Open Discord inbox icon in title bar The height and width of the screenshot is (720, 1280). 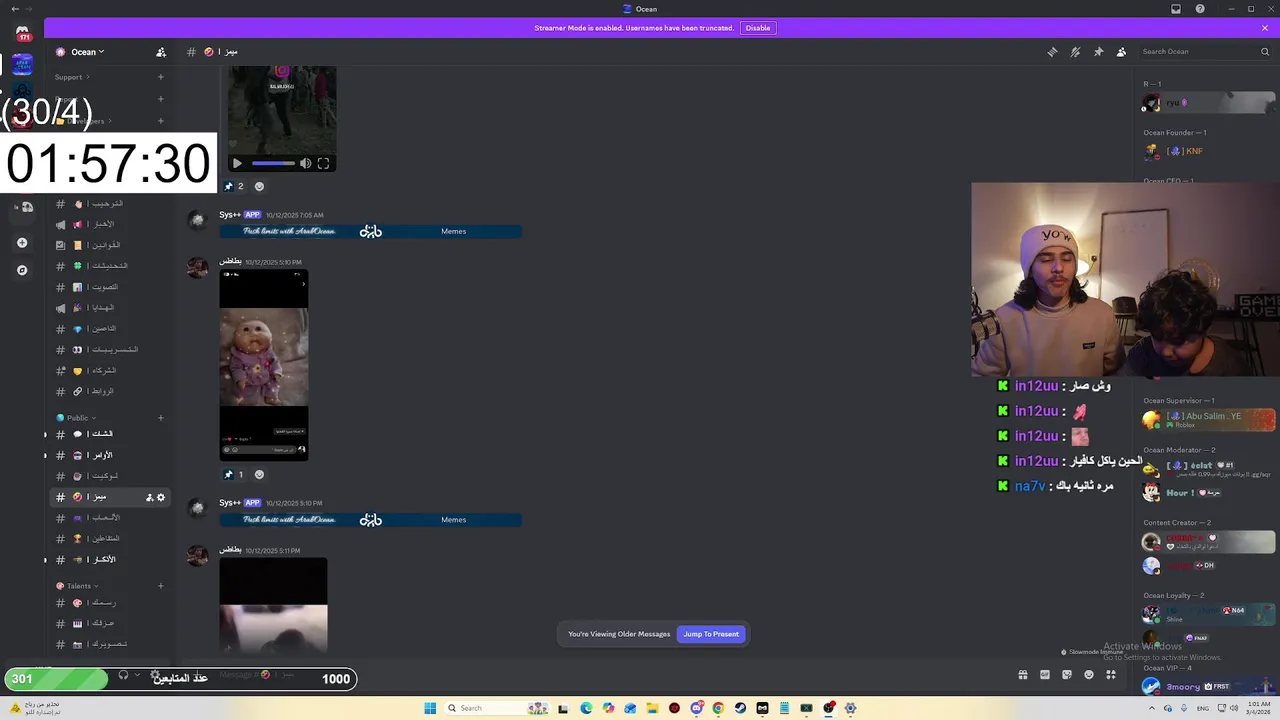point(1176,9)
